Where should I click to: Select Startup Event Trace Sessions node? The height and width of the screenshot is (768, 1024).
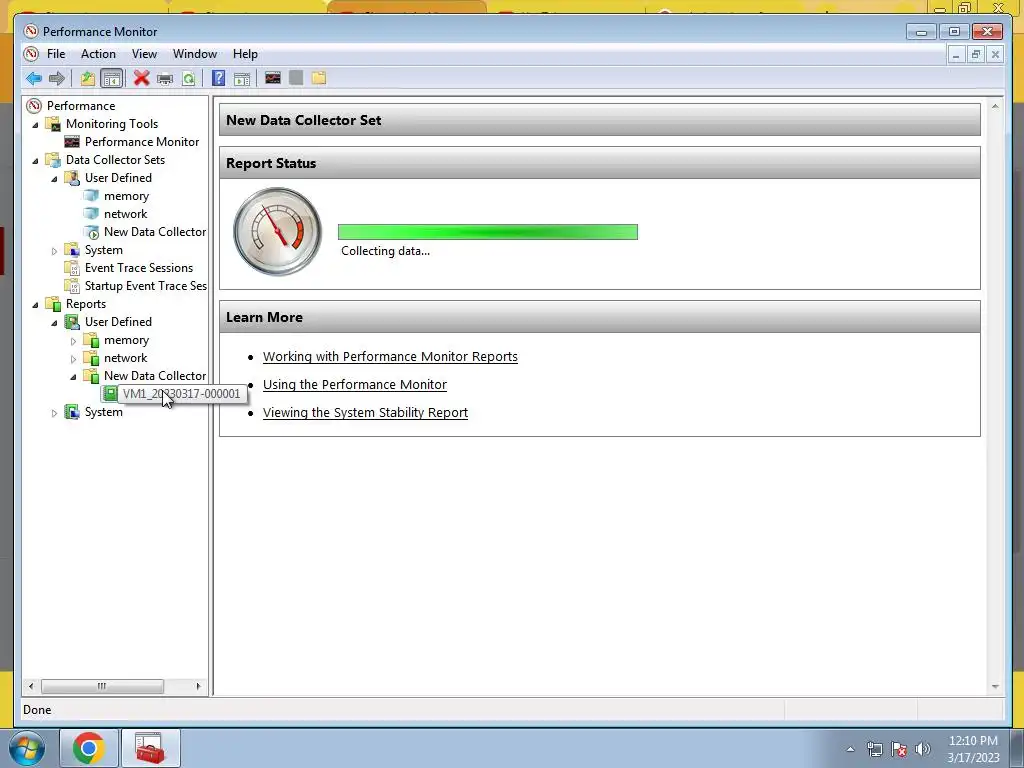click(146, 286)
